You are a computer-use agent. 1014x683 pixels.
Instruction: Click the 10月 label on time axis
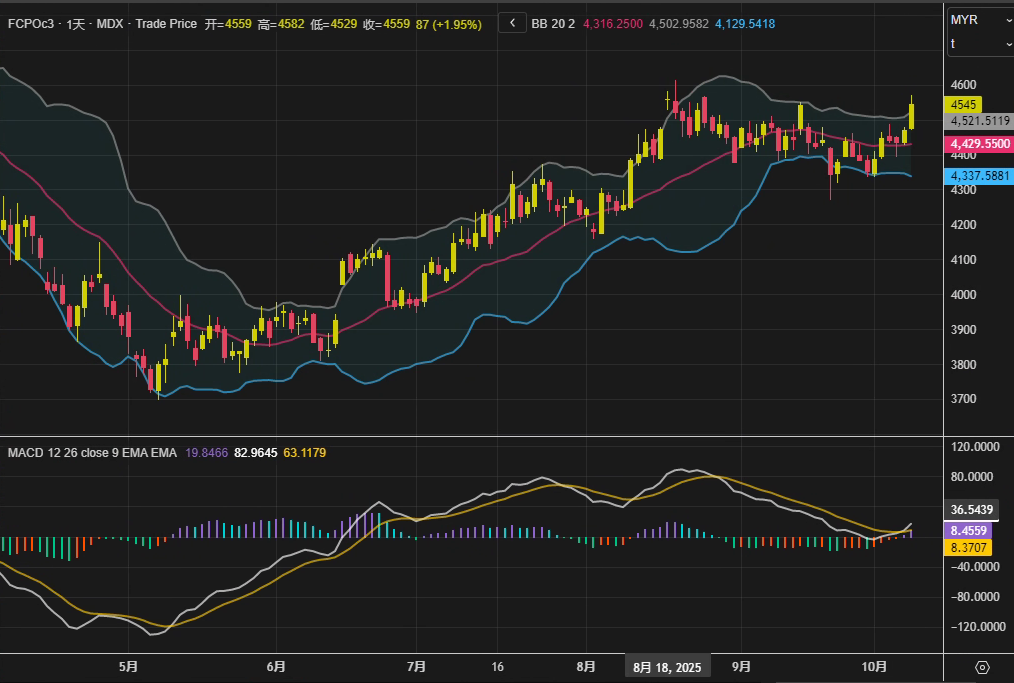875,667
